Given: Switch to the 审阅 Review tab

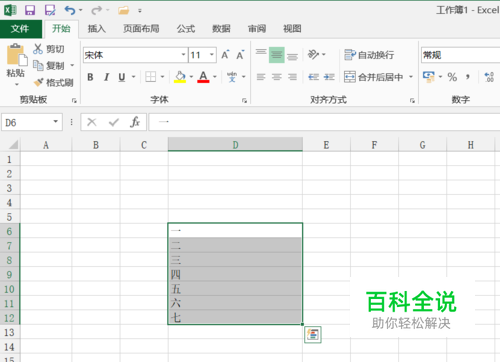Looking at the screenshot, I should [257, 29].
